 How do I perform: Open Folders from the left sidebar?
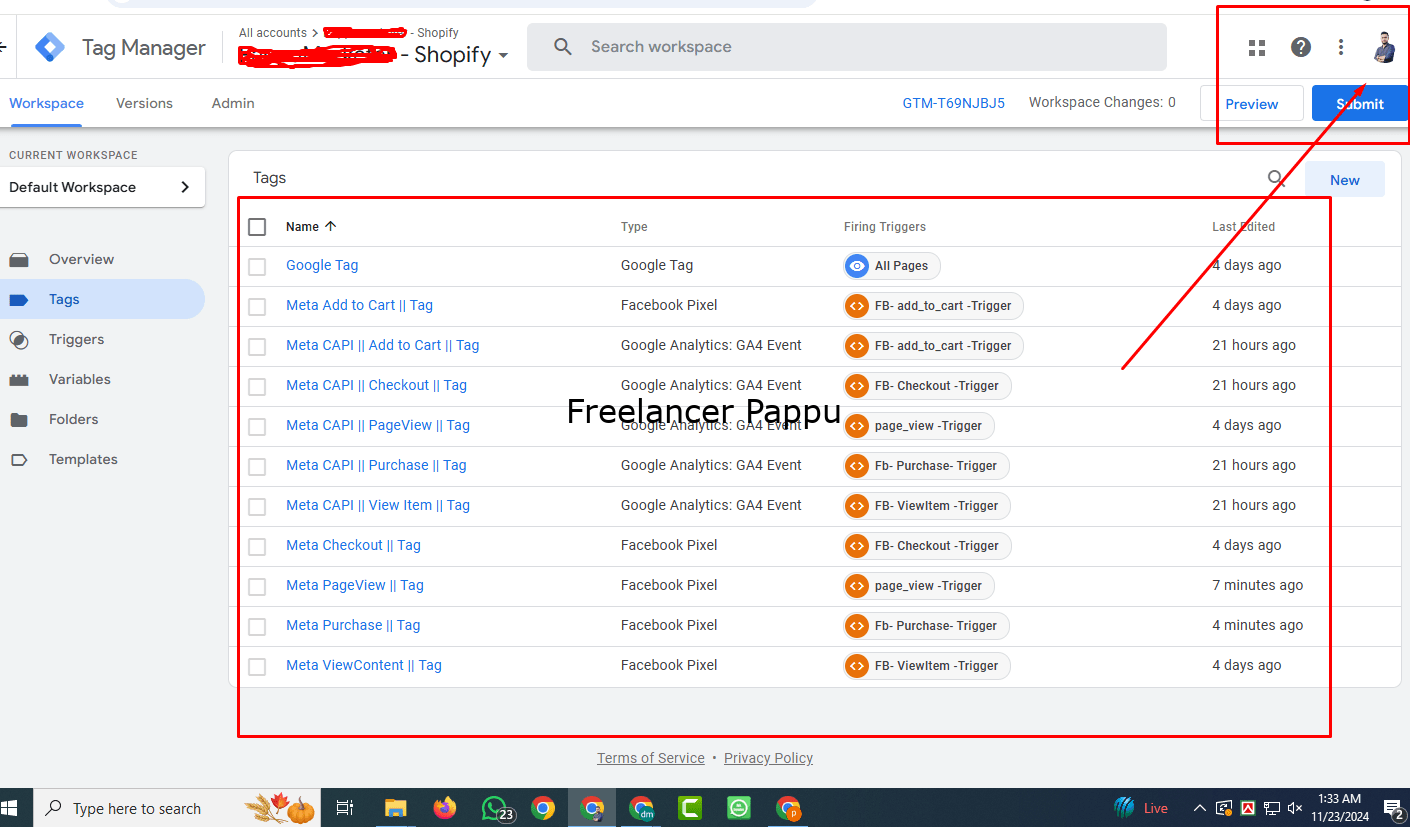(x=74, y=419)
